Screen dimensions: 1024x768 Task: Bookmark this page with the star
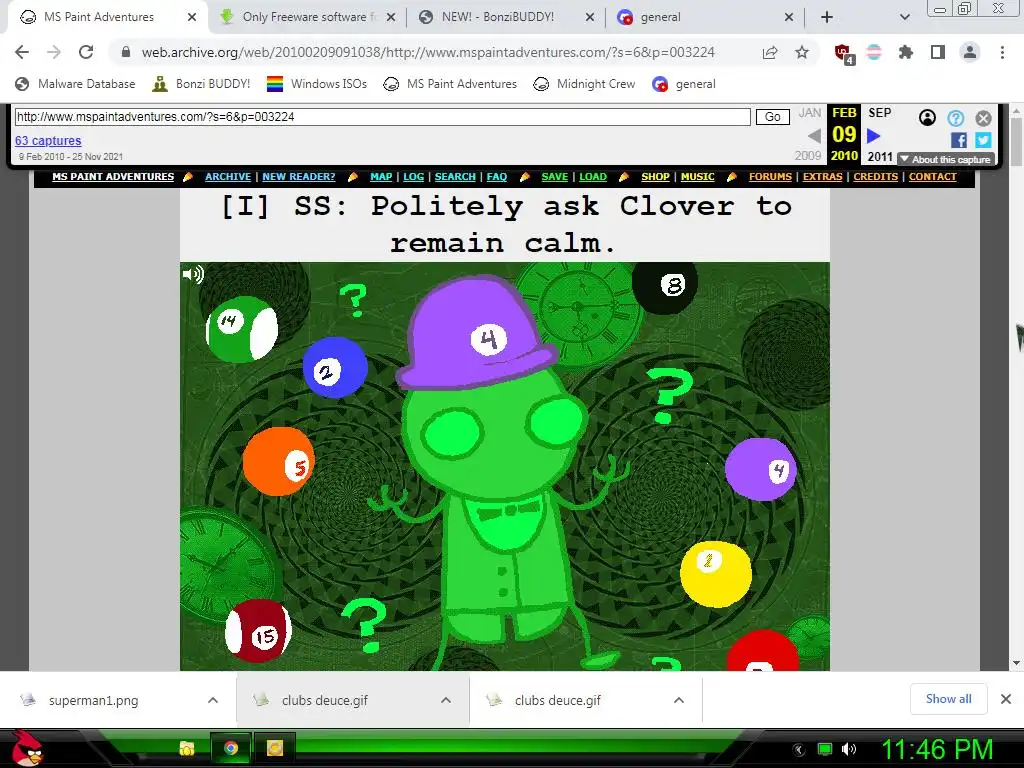click(x=802, y=52)
